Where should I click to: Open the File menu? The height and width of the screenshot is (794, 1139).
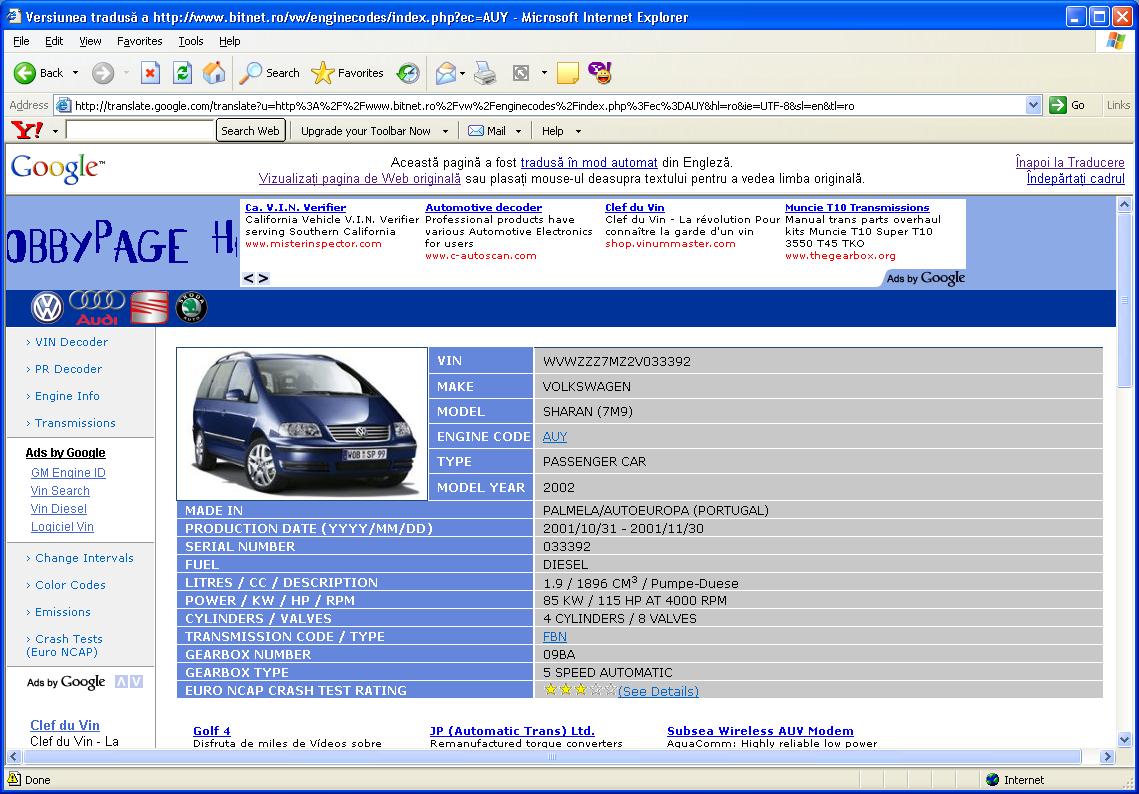pos(21,41)
